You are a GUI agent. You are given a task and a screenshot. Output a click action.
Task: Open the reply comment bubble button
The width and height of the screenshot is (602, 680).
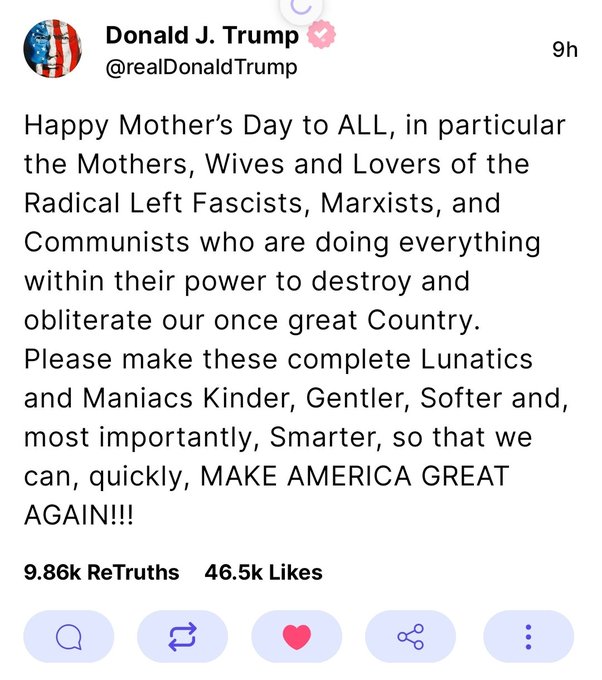coord(68,636)
